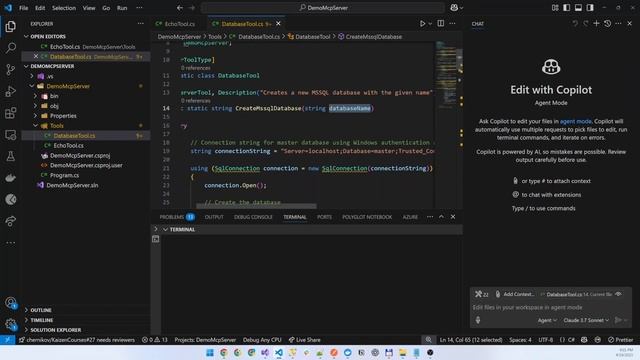
Task: Toggle current file context eye icon
Action: point(618,294)
